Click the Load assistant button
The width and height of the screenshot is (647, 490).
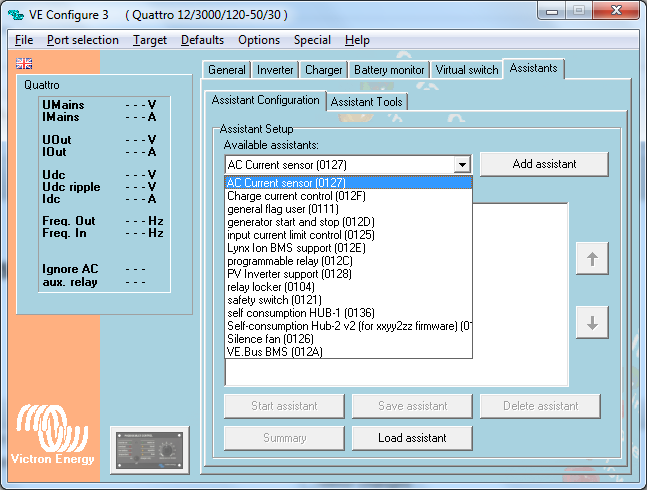coord(412,438)
